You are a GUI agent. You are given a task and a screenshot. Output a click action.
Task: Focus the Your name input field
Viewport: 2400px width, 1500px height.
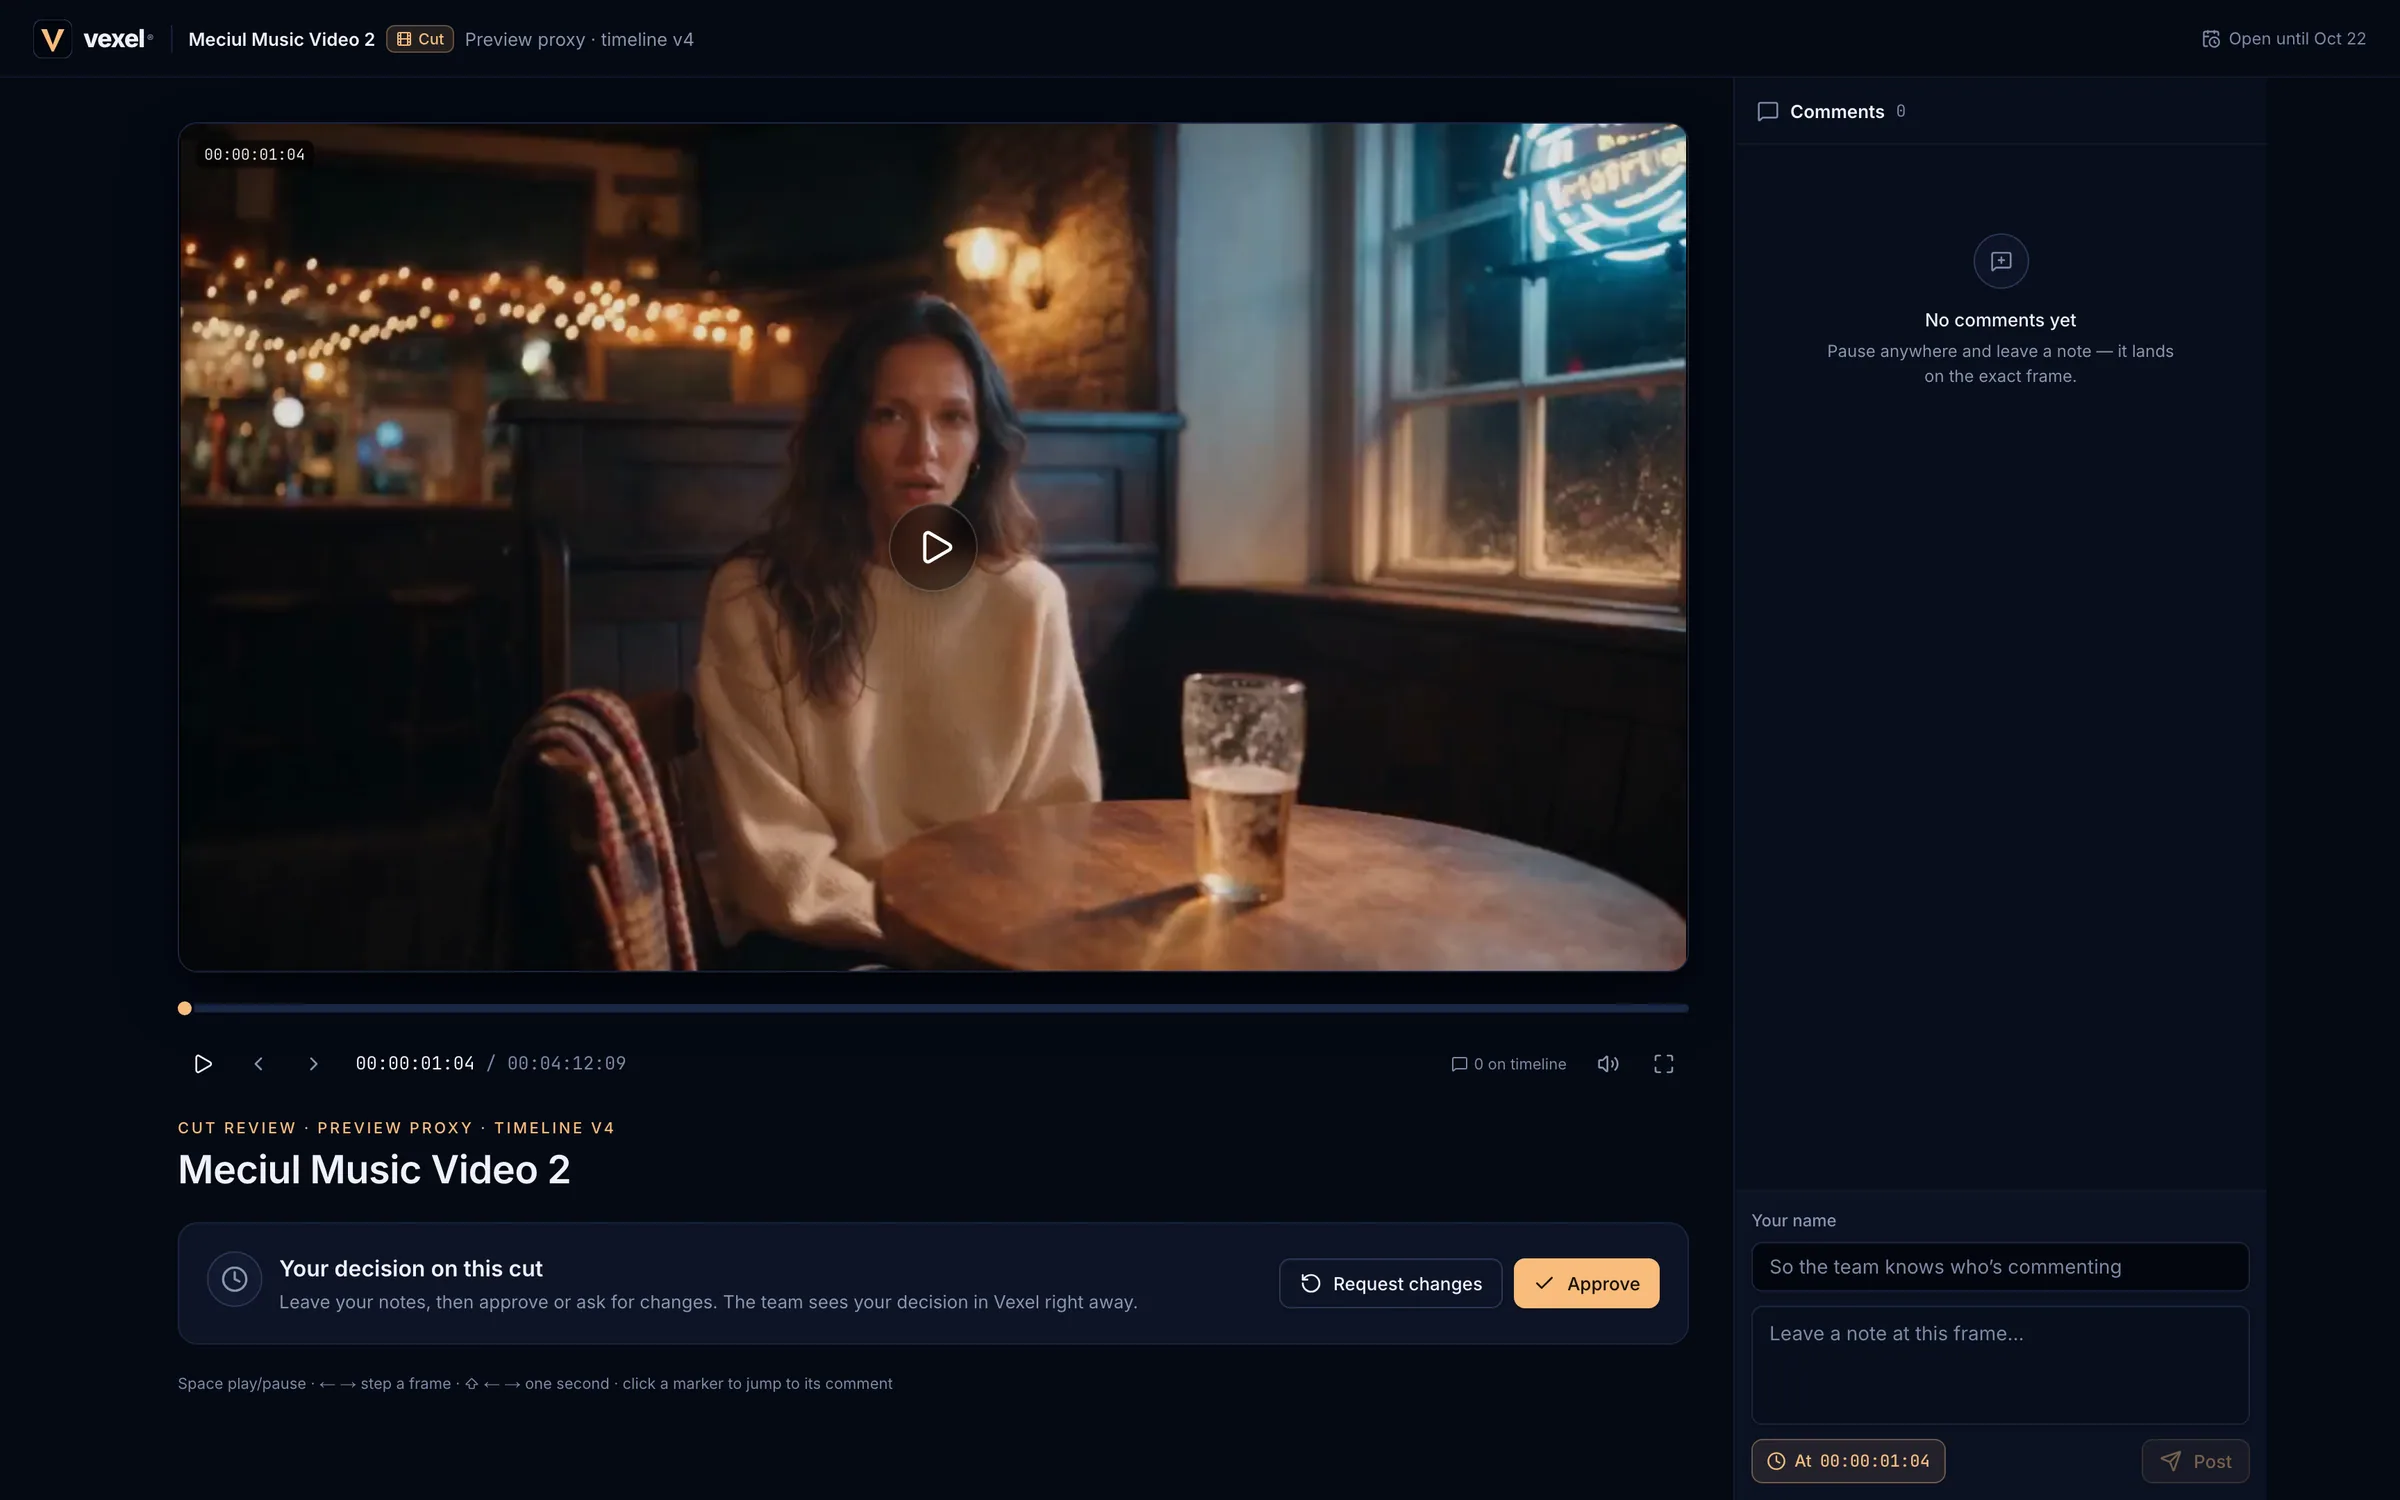(2000, 1266)
